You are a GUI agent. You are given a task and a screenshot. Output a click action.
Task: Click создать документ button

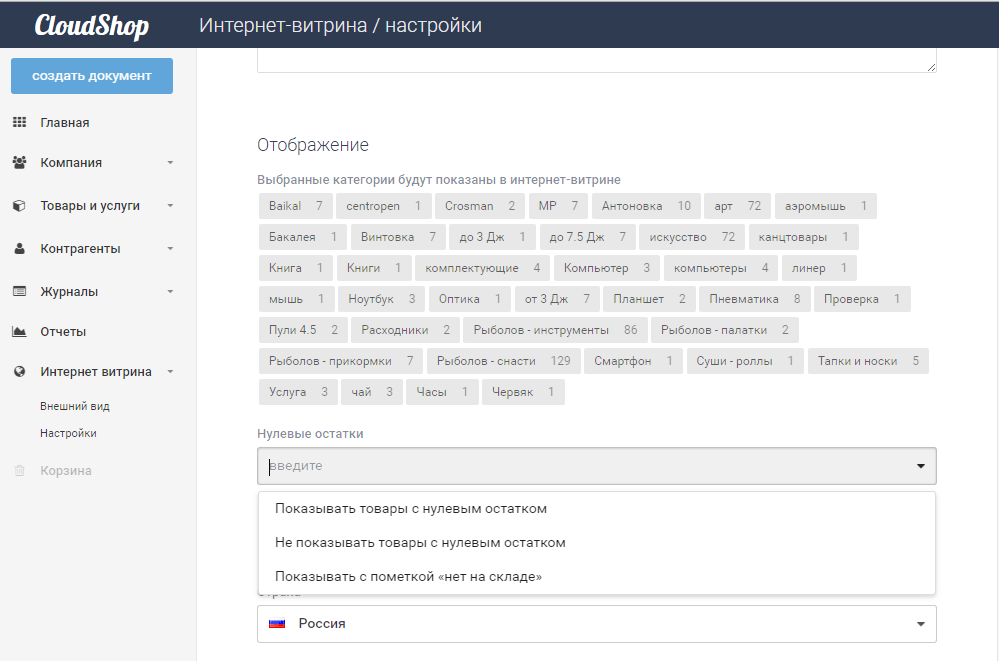point(92,76)
